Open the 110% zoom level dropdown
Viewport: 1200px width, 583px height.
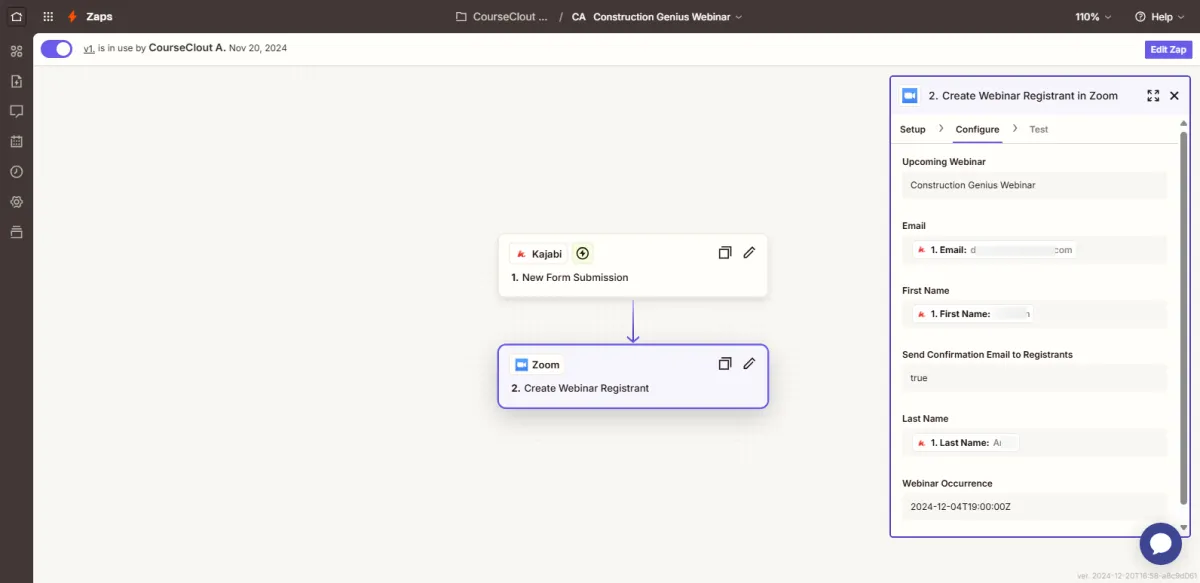(1094, 17)
